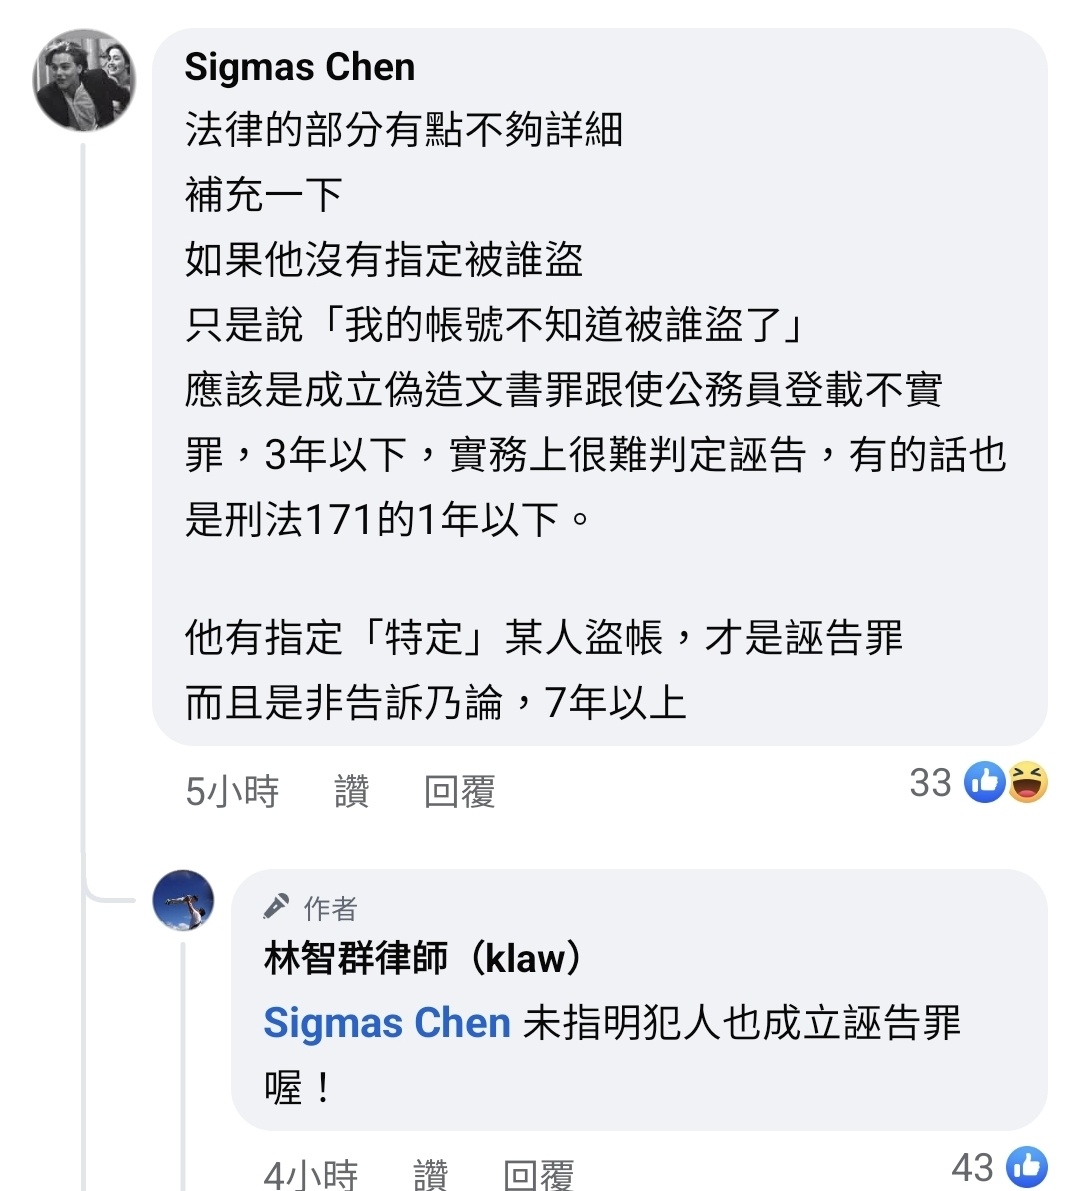Screen dimensions: 1080x1191
Task: Open the 4小時 timestamp on the reply
Action: click(310, 1173)
